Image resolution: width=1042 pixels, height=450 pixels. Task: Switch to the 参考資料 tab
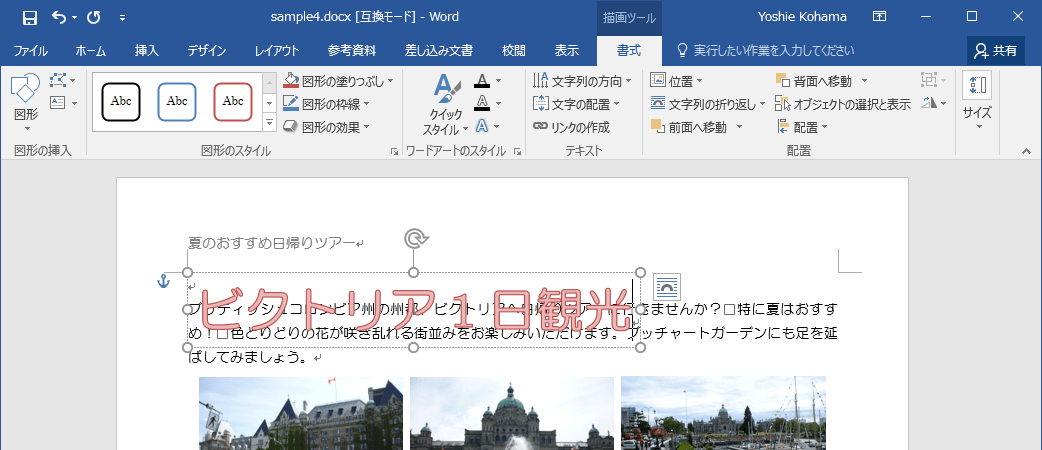click(352, 51)
